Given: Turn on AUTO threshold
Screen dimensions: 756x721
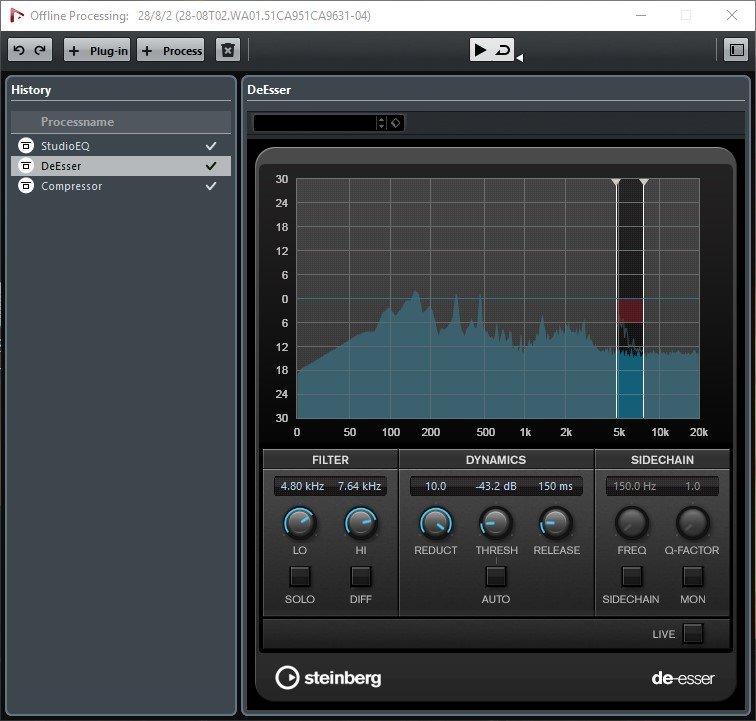Looking at the screenshot, I should click(x=496, y=576).
